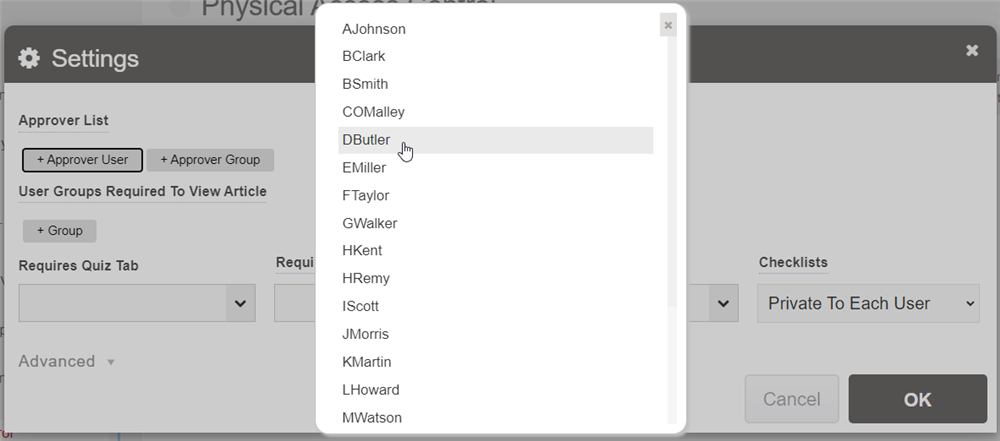Choose EMiller from the list

364,168
